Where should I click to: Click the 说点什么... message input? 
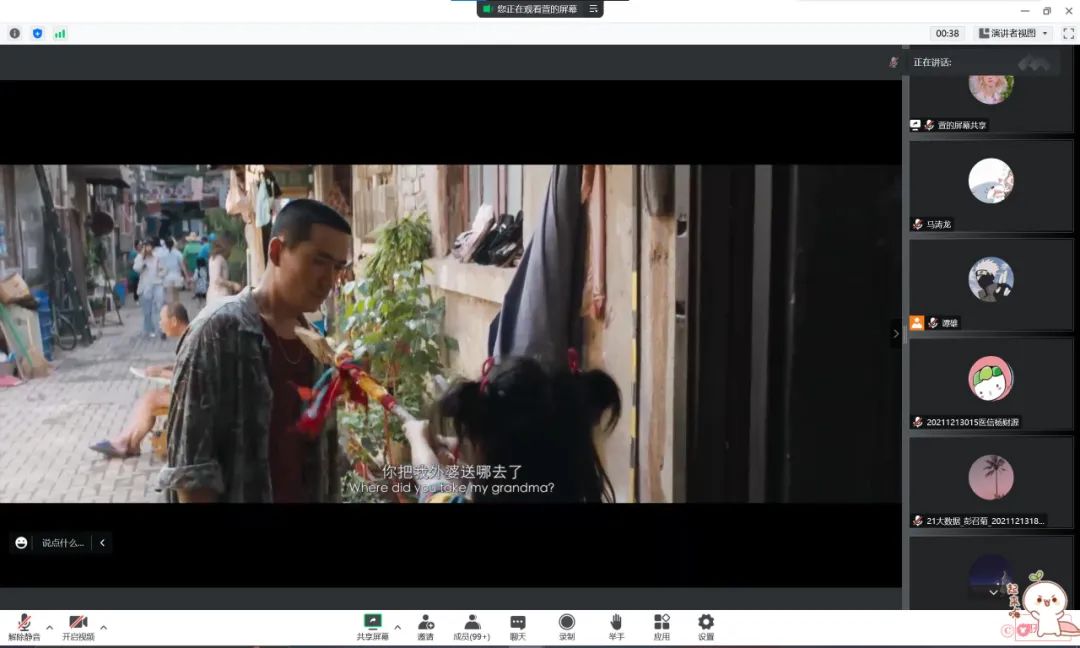(63, 543)
